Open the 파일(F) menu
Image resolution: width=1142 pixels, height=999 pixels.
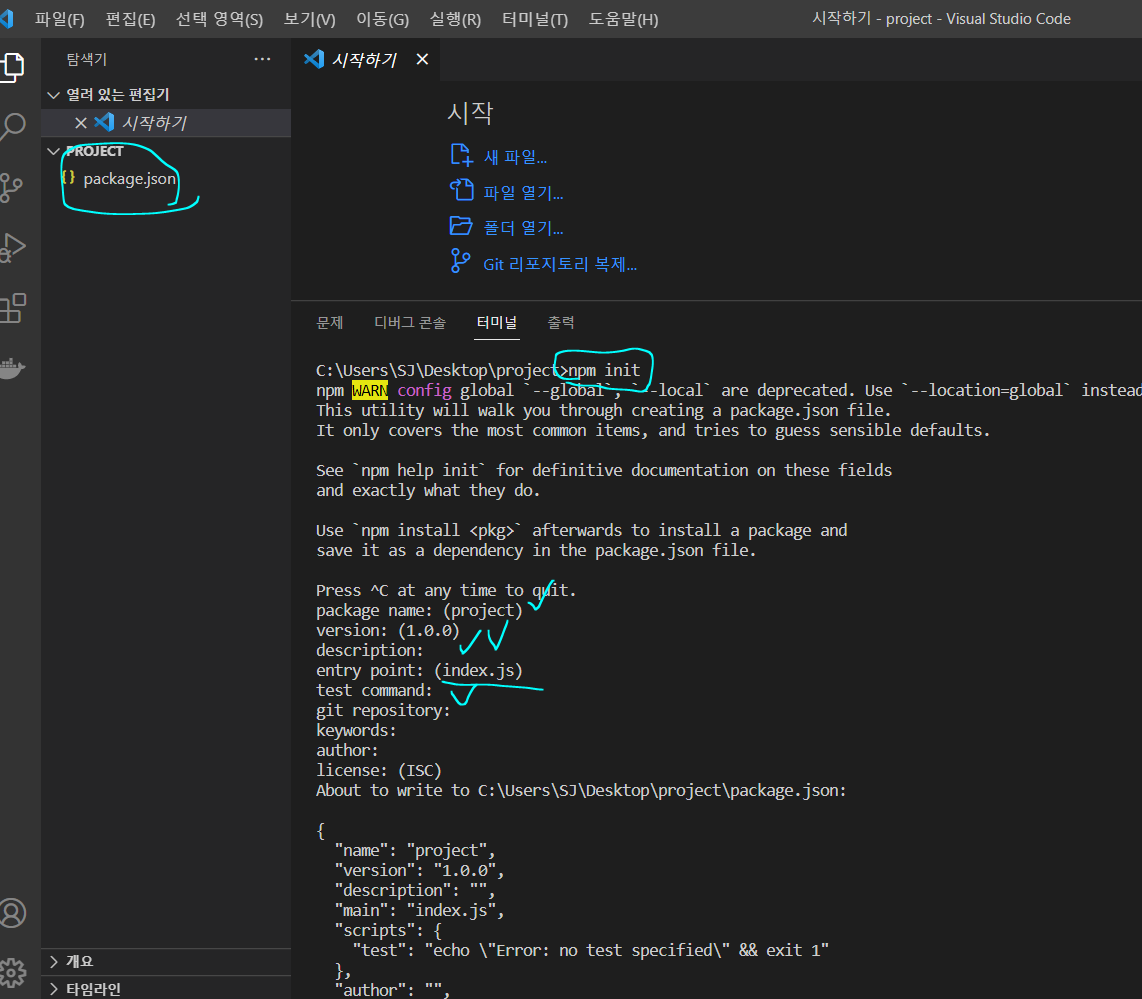(x=60, y=20)
